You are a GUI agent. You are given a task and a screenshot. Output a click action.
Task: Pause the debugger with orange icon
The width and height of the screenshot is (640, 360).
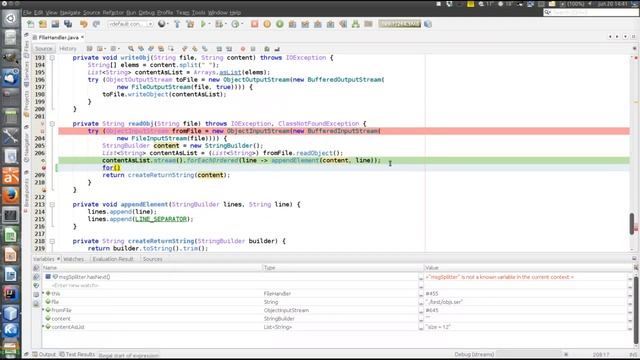pos(267,24)
